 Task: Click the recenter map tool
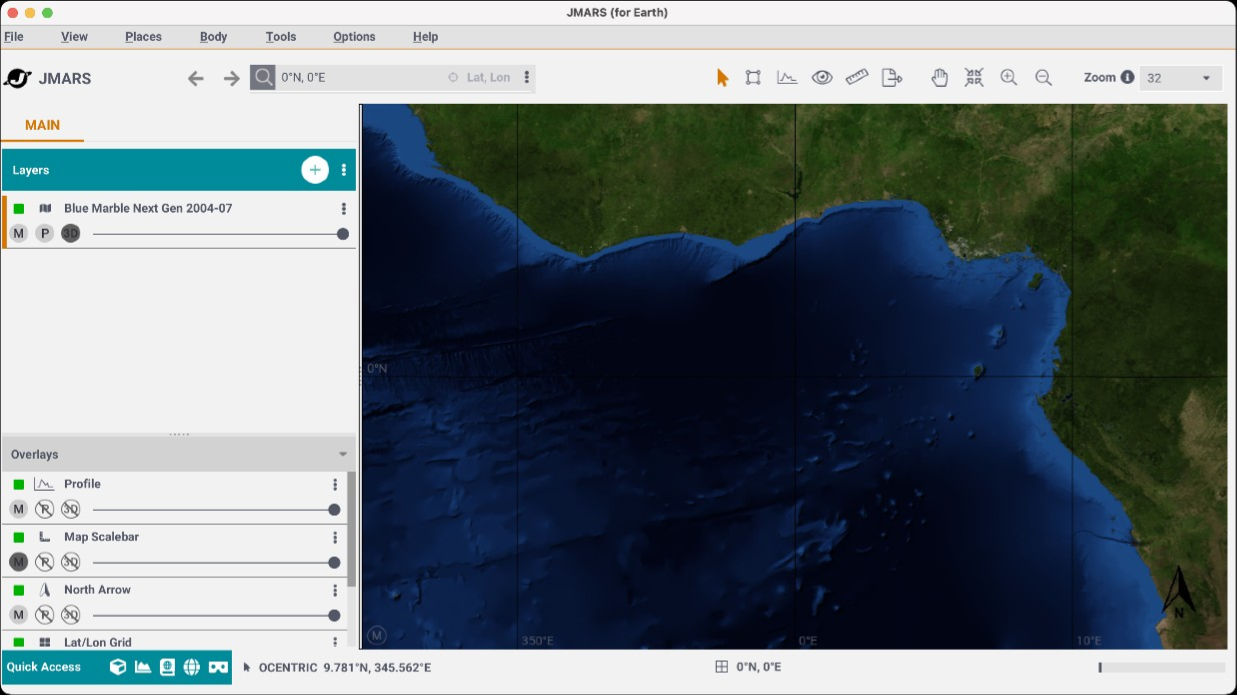coord(974,78)
